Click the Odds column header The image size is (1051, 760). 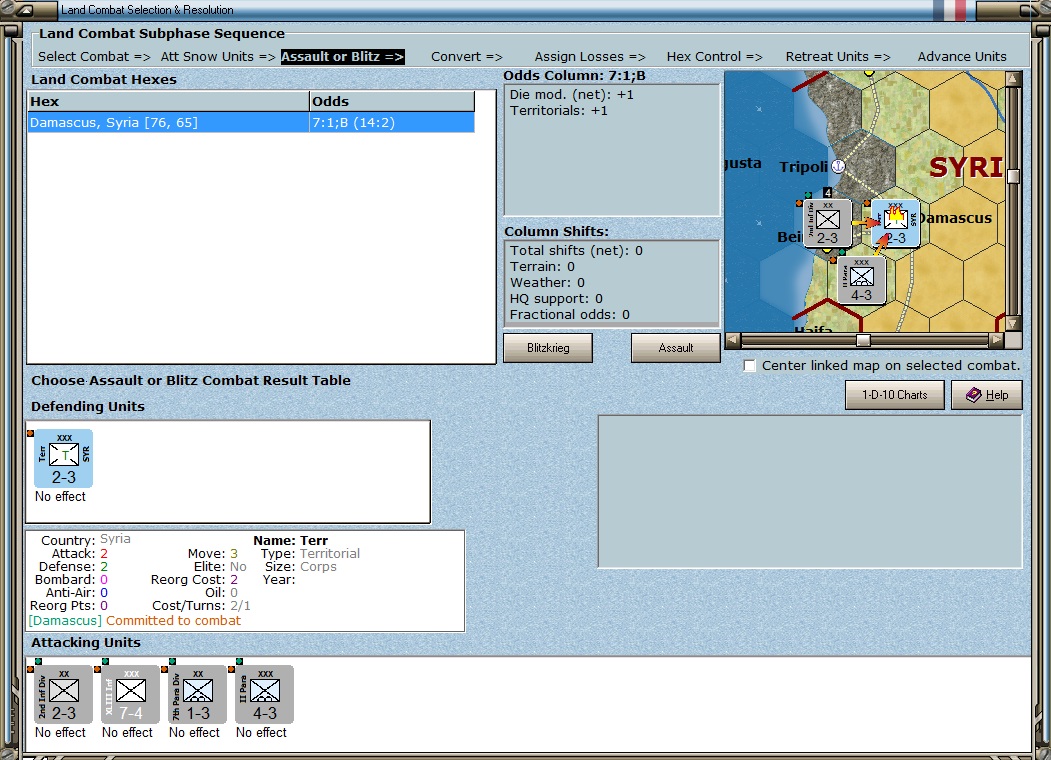(x=391, y=101)
